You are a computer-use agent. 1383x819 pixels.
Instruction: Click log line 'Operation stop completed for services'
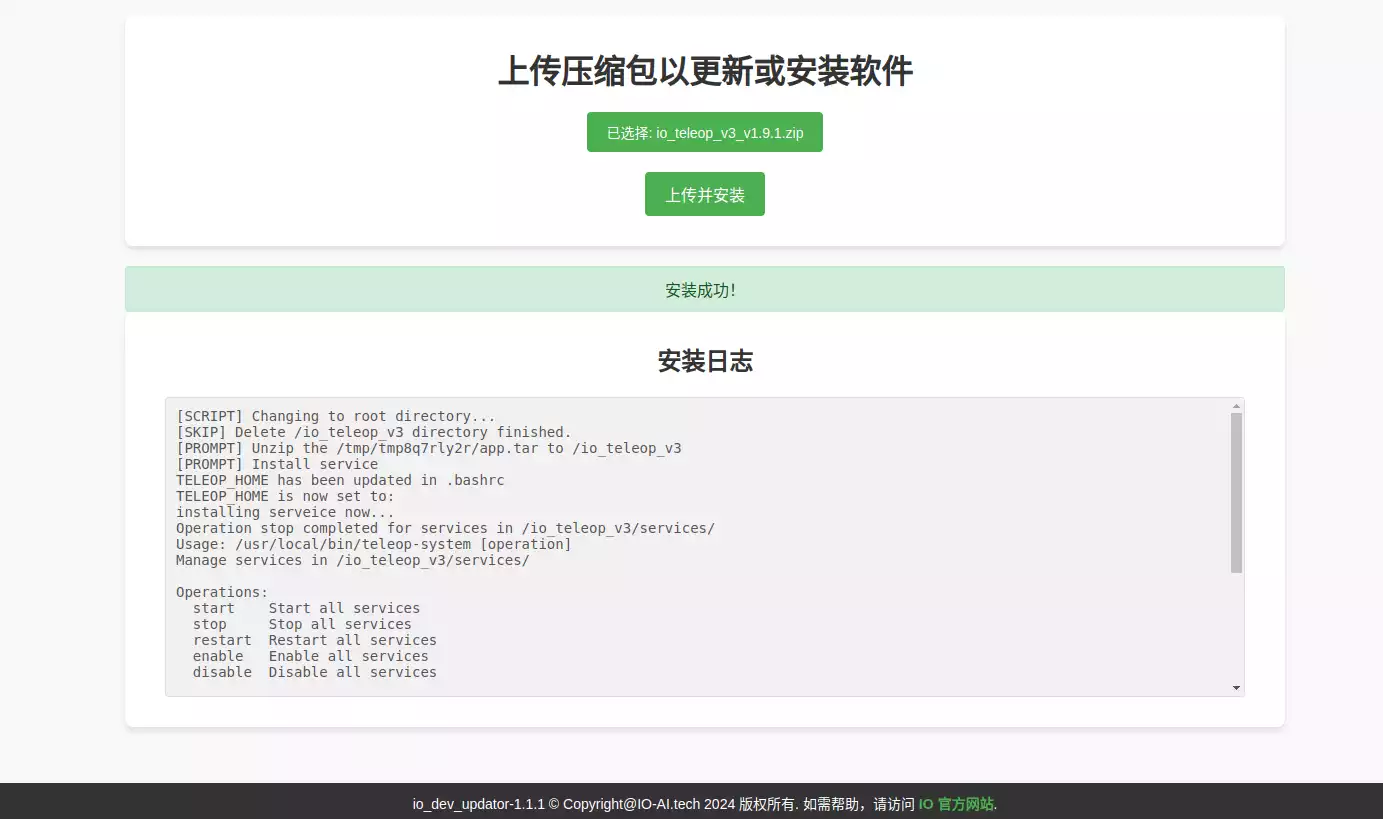click(x=445, y=528)
